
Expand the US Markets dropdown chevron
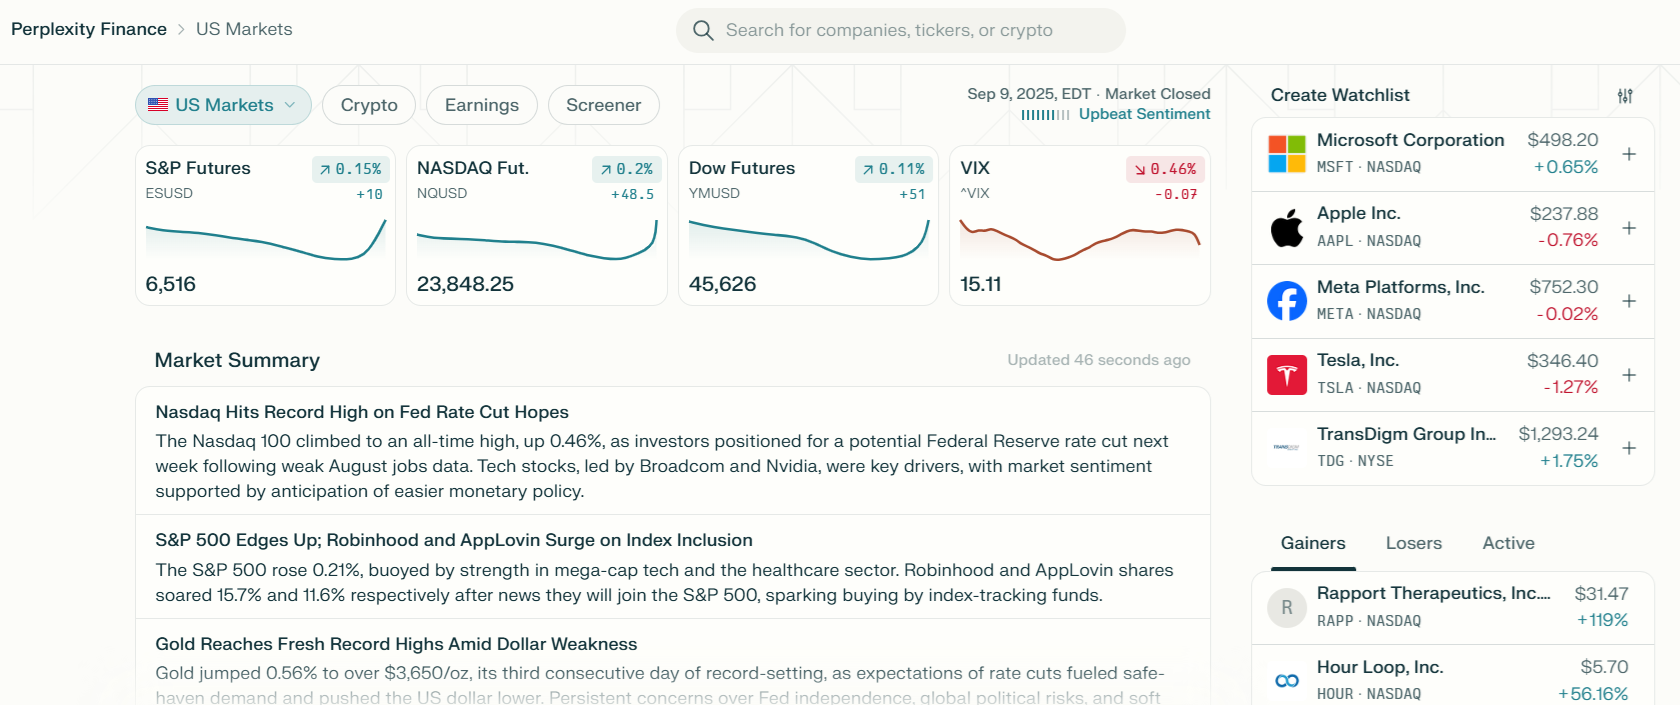tap(290, 105)
